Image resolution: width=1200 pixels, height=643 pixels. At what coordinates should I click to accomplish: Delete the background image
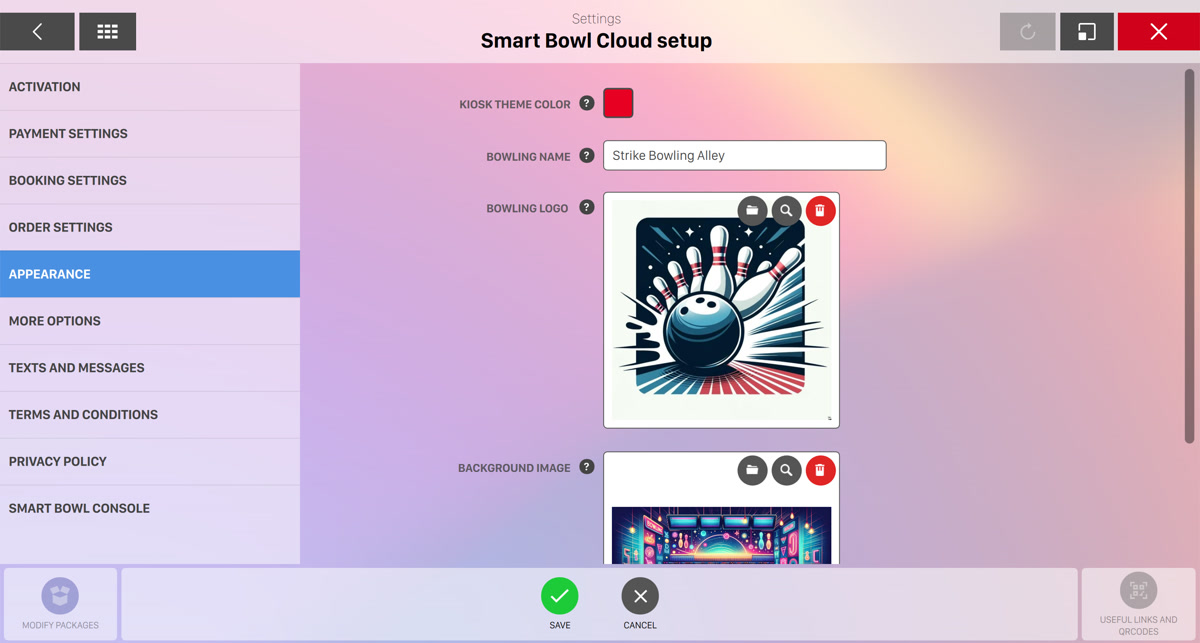(820, 470)
